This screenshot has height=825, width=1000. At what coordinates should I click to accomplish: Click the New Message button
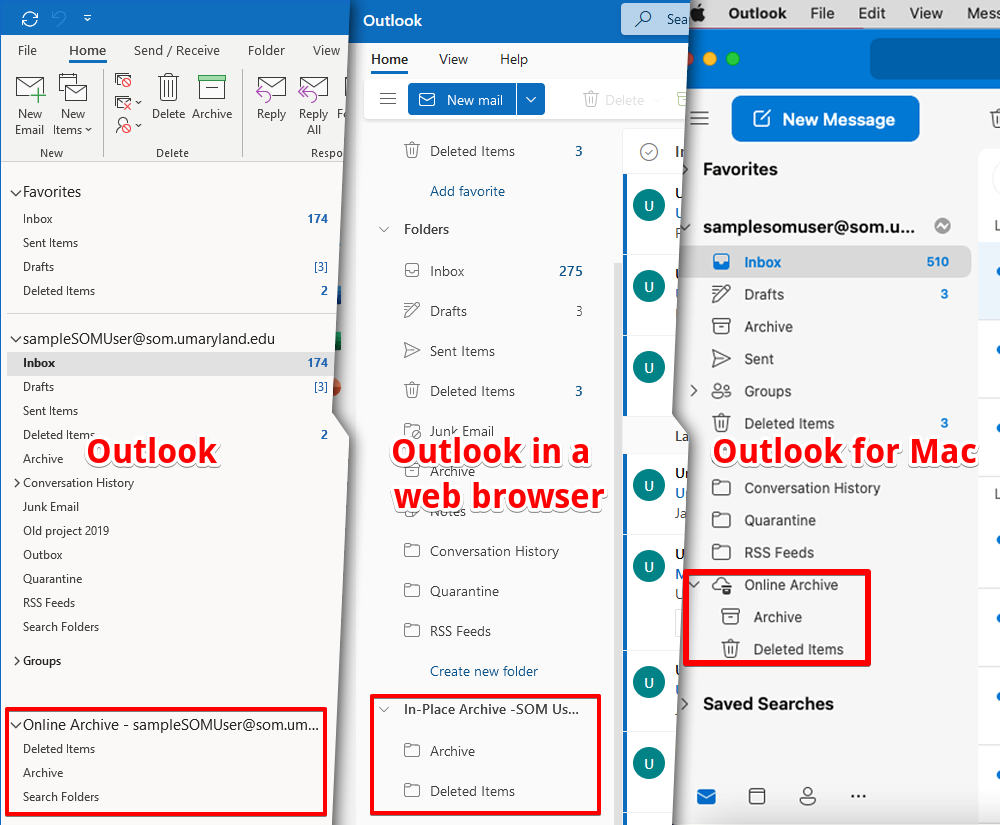825,119
